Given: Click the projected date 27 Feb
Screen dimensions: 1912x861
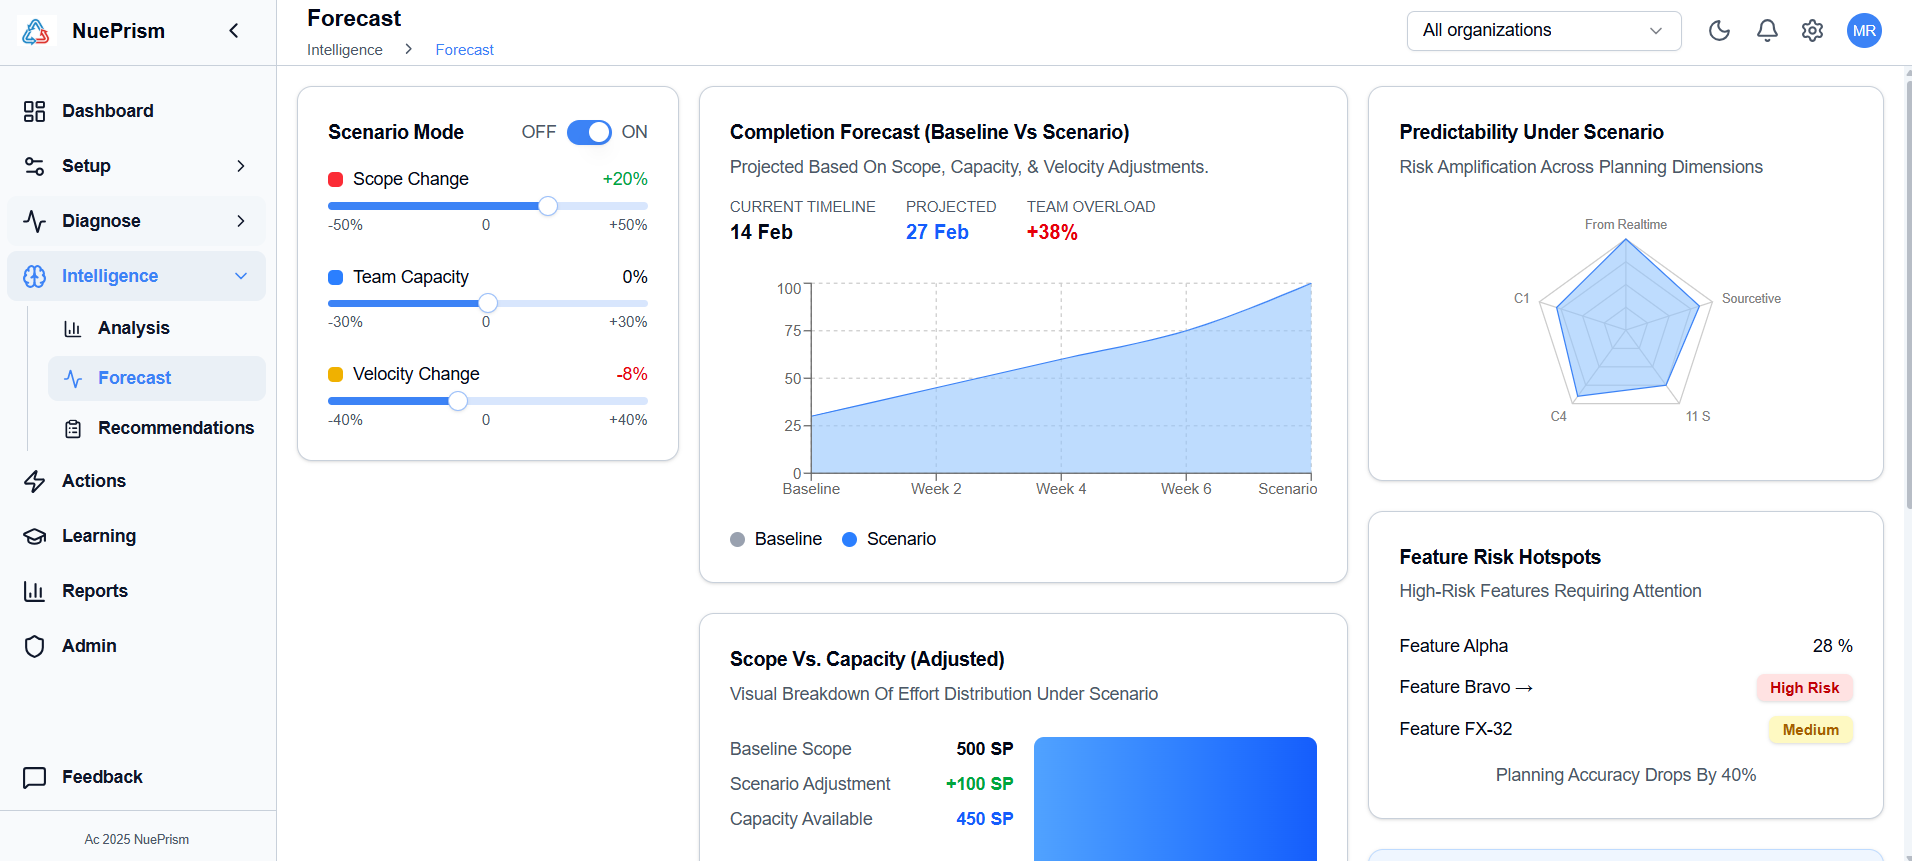Looking at the screenshot, I should pos(937,232).
